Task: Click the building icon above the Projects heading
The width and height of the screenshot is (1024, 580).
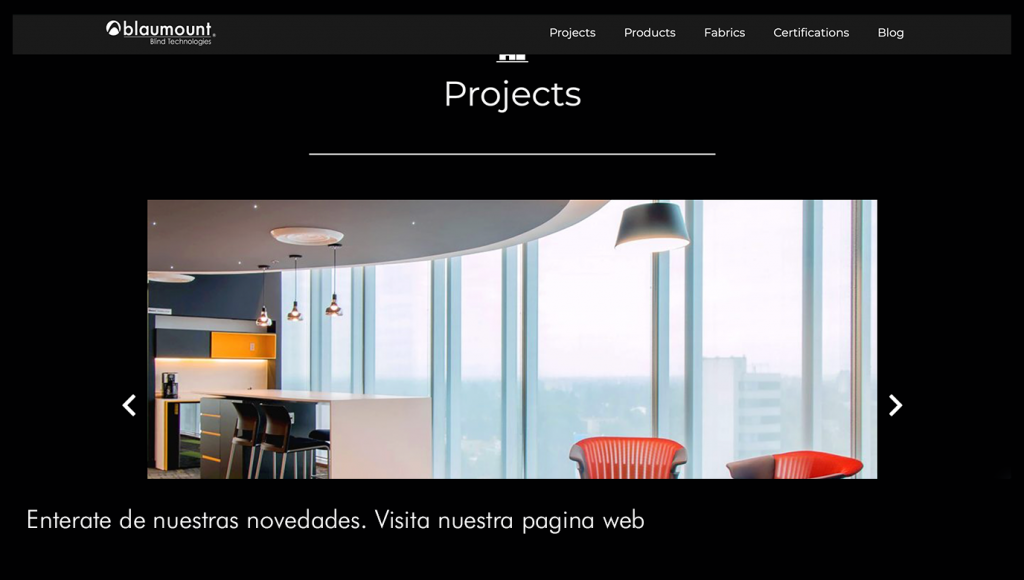Action: point(512,58)
